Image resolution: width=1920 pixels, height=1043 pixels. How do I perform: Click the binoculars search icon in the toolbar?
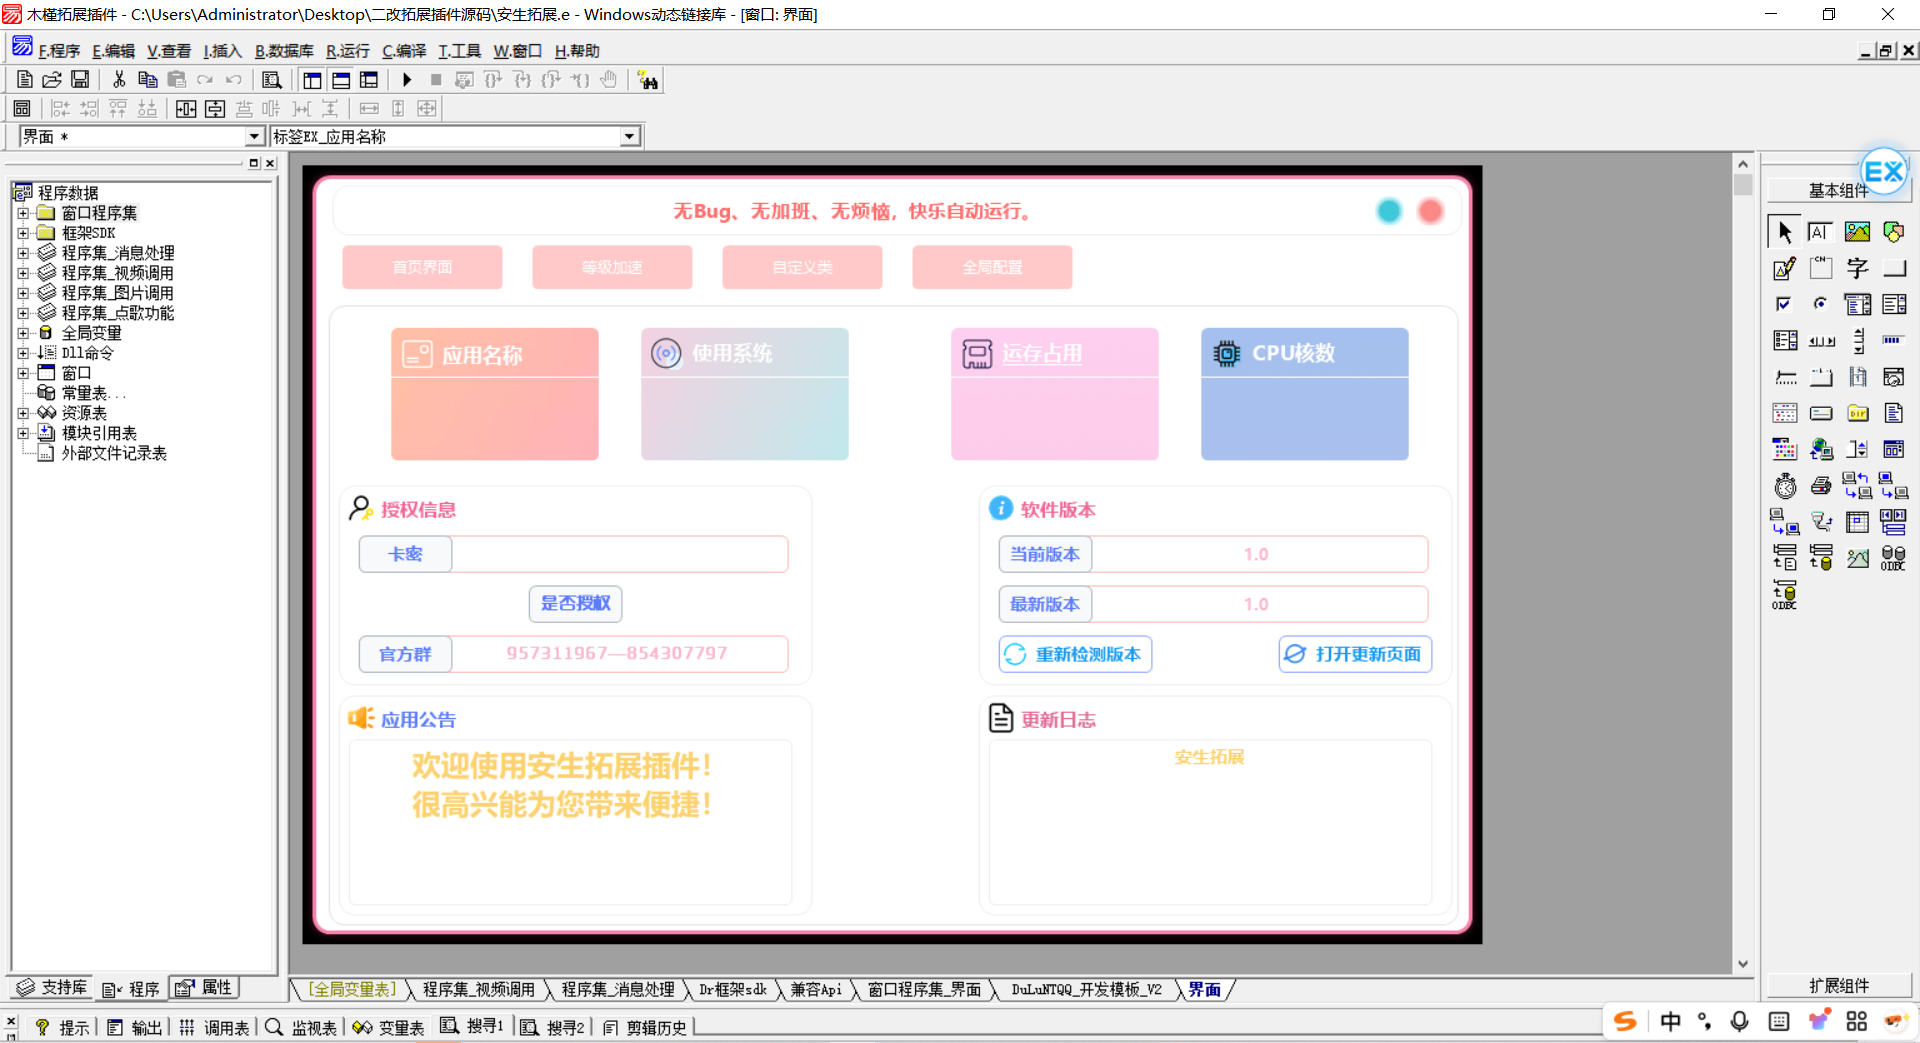(648, 80)
